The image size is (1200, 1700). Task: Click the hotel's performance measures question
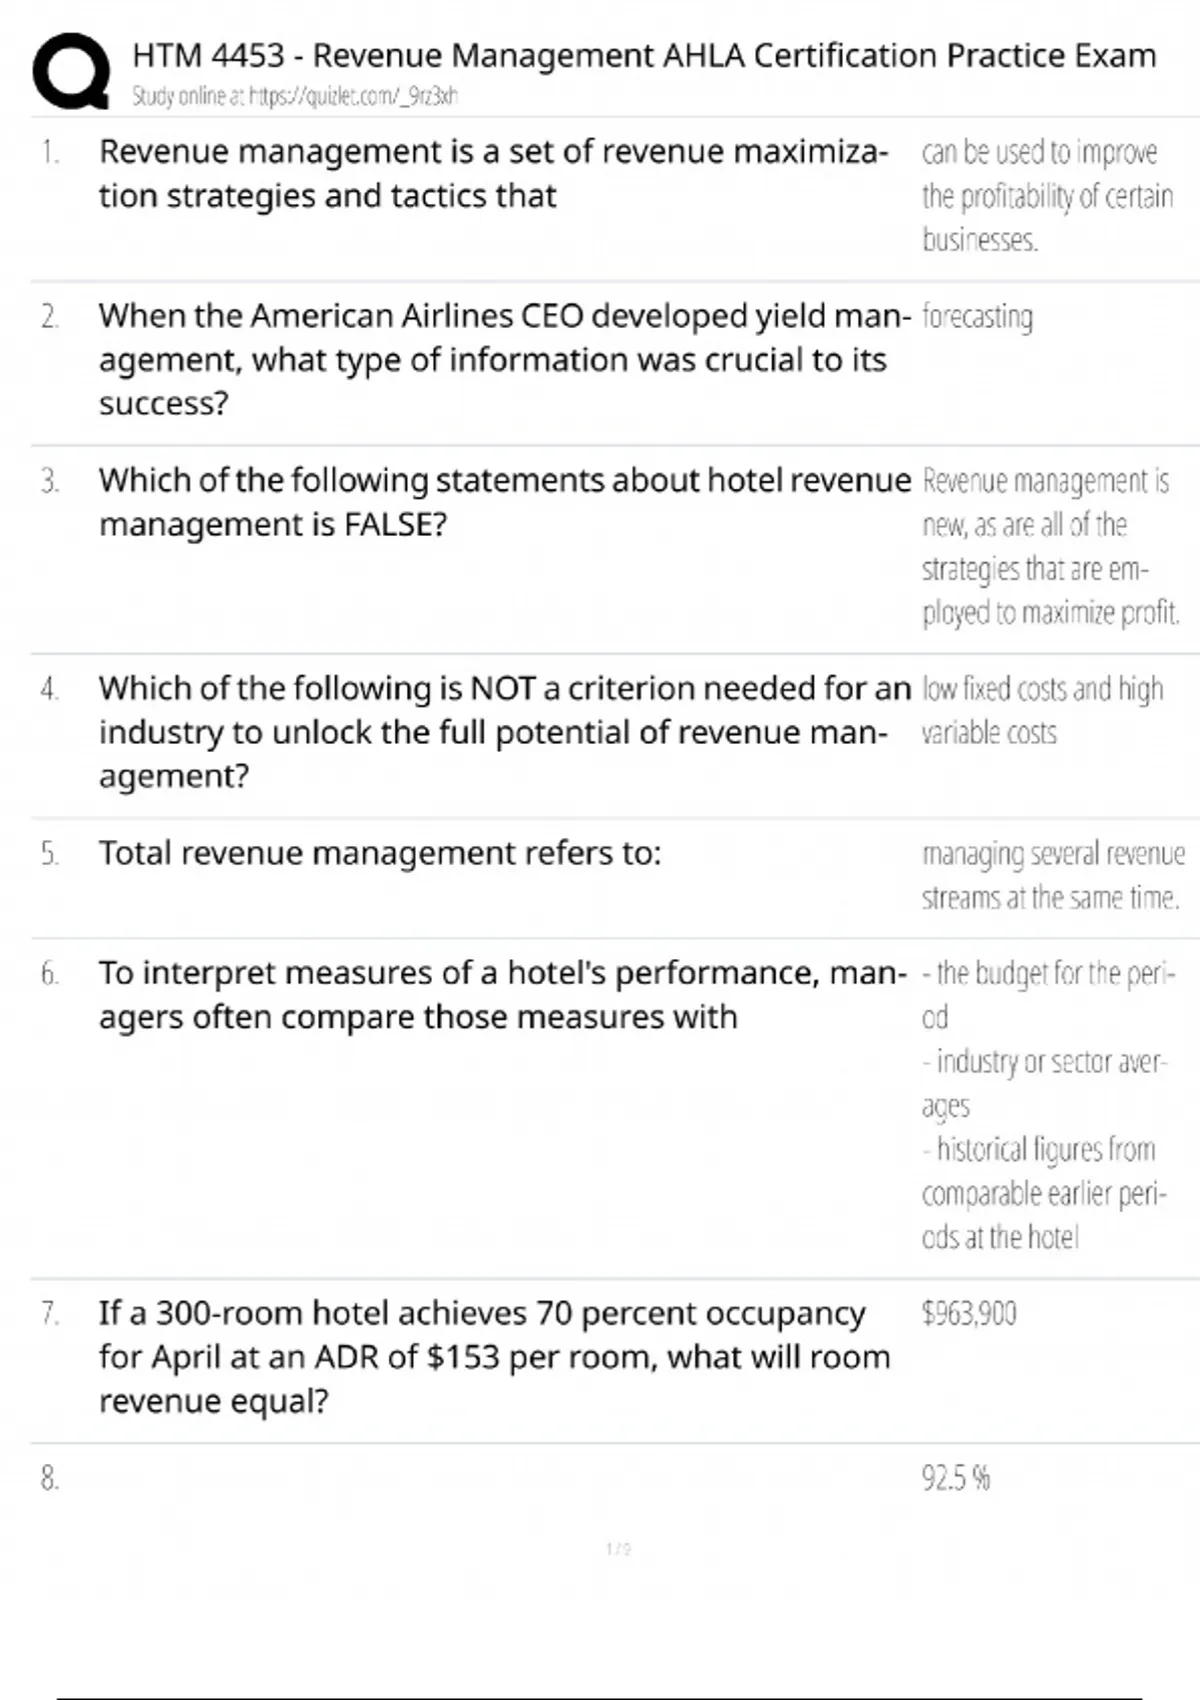click(x=502, y=994)
